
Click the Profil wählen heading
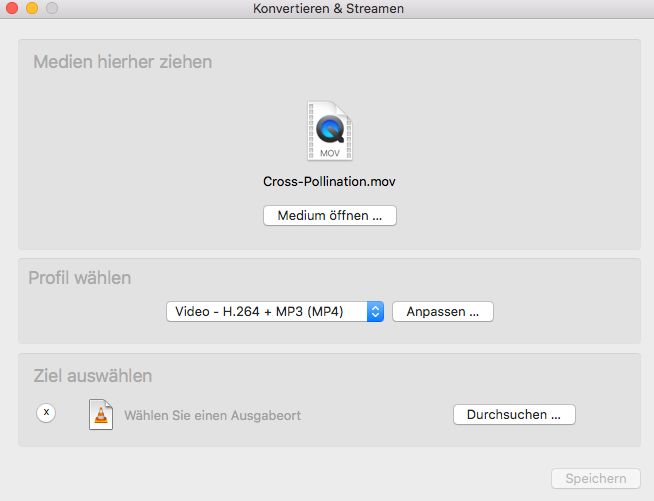click(x=80, y=278)
